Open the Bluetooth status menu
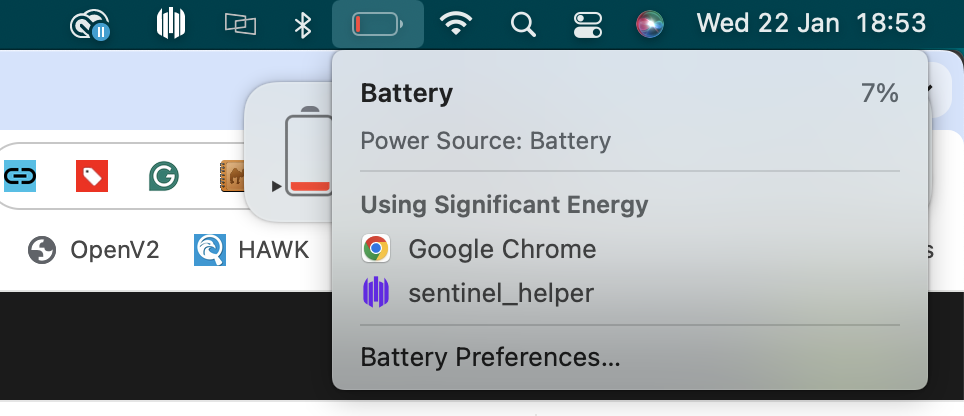This screenshot has width=964, height=416. point(302,25)
